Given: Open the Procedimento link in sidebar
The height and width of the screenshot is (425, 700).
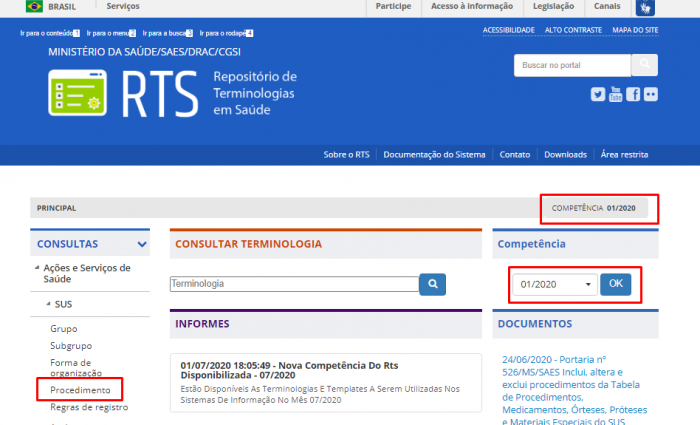Looking at the screenshot, I should tap(80, 388).
